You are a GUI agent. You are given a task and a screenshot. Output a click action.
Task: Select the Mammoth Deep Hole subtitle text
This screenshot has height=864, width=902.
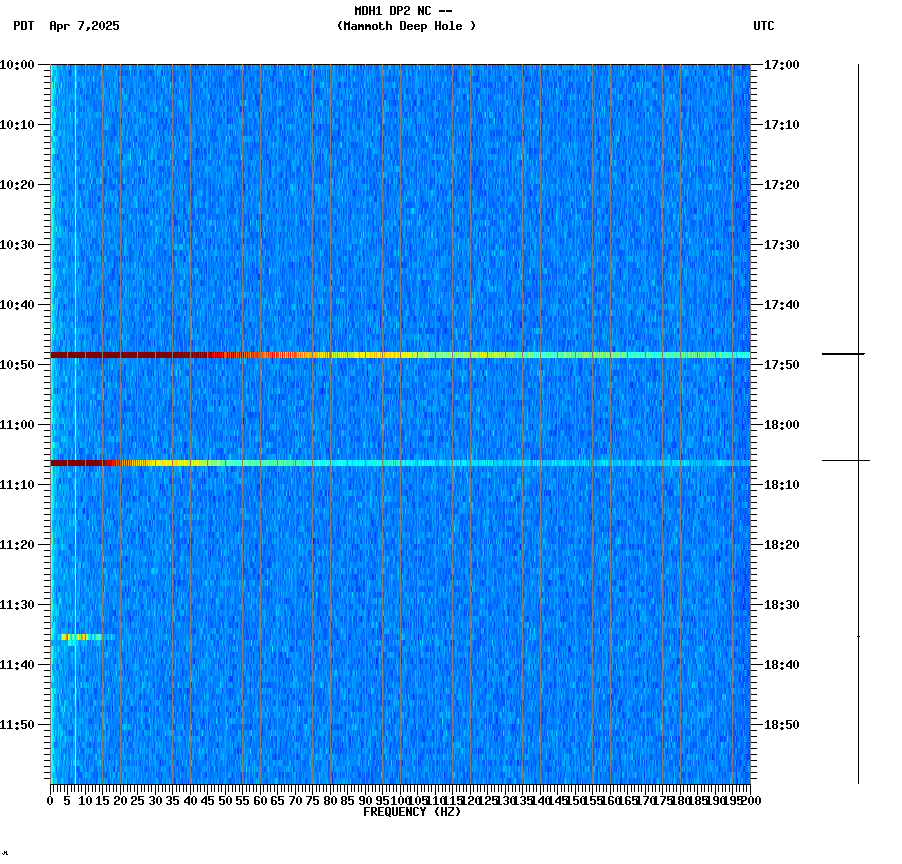404,27
